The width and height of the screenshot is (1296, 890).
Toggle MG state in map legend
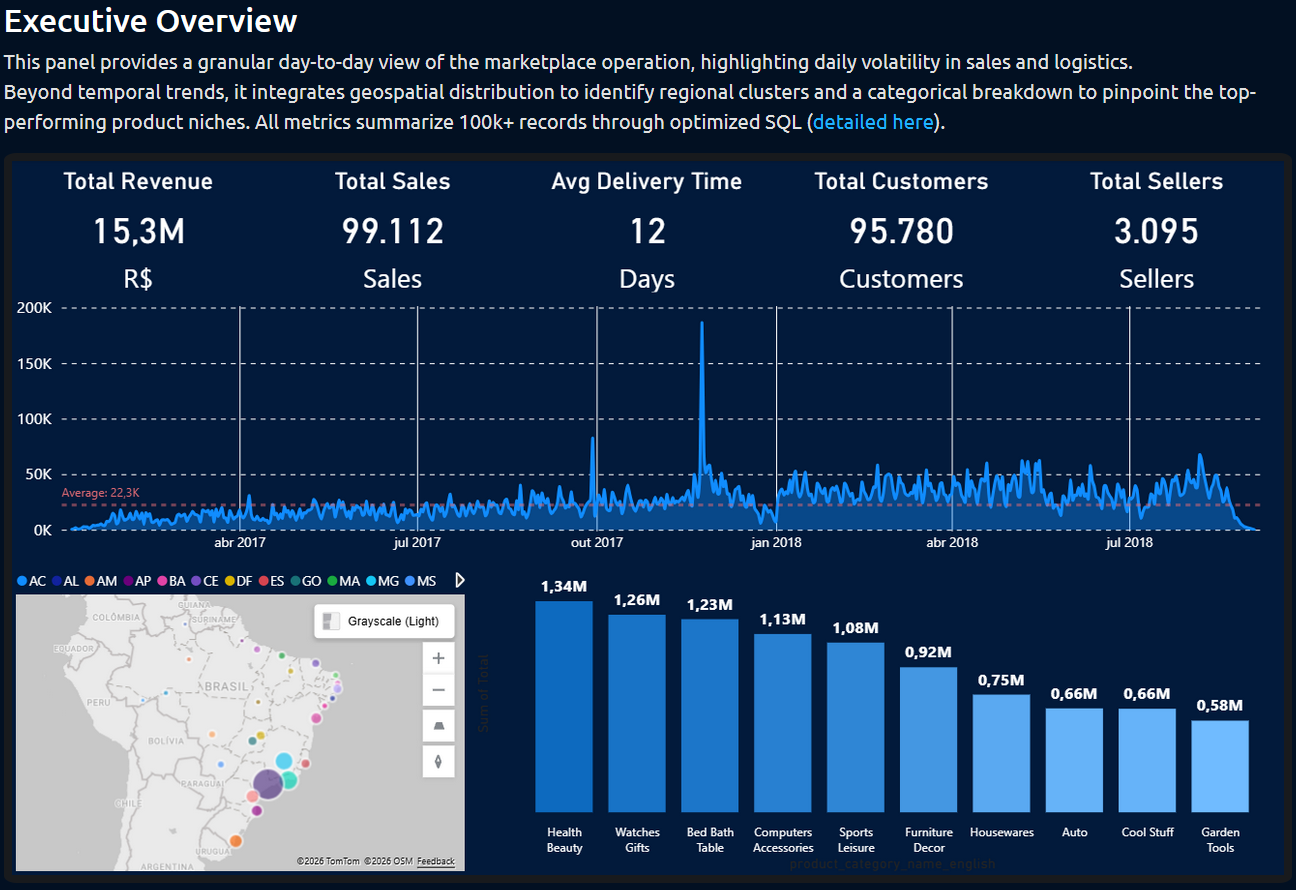click(384, 581)
